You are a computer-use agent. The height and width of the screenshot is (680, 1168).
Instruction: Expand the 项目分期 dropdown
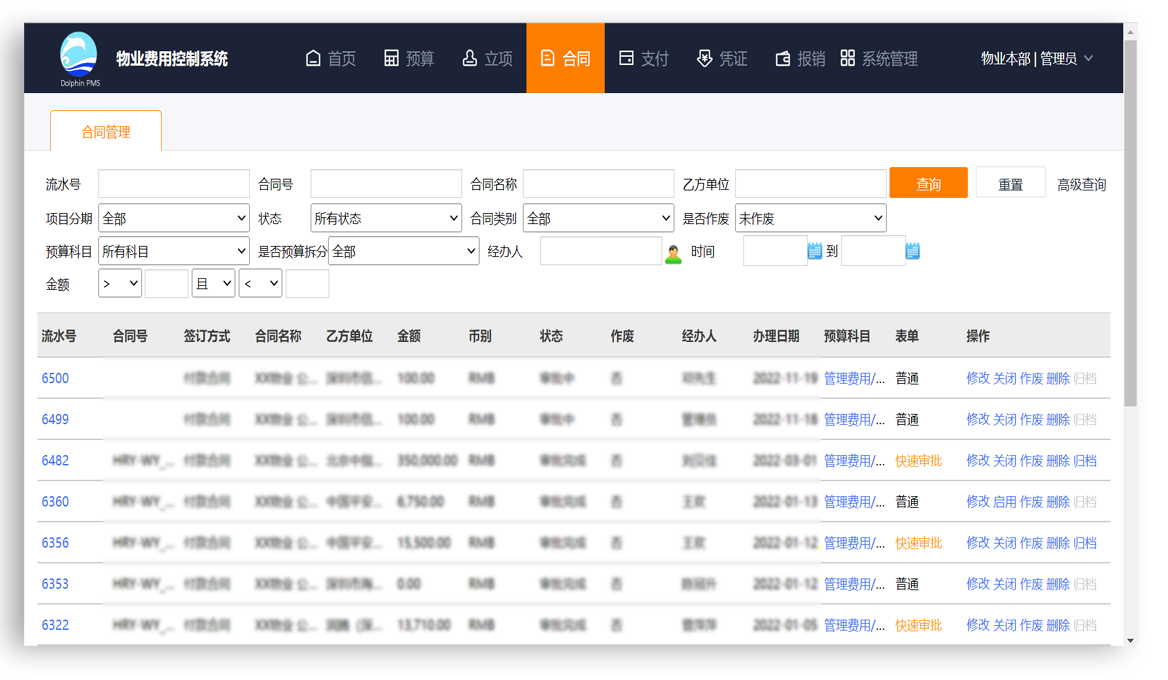[x=174, y=218]
